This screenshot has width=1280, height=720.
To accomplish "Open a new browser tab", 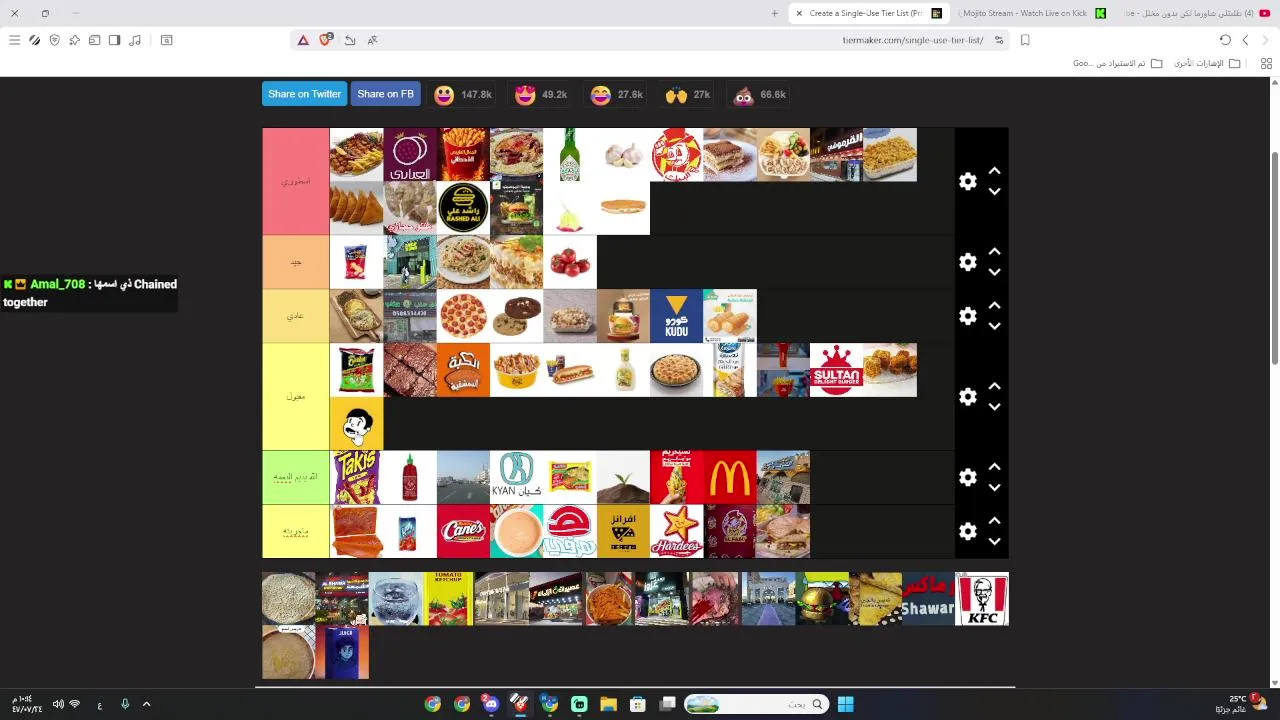I will [x=774, y=13].
